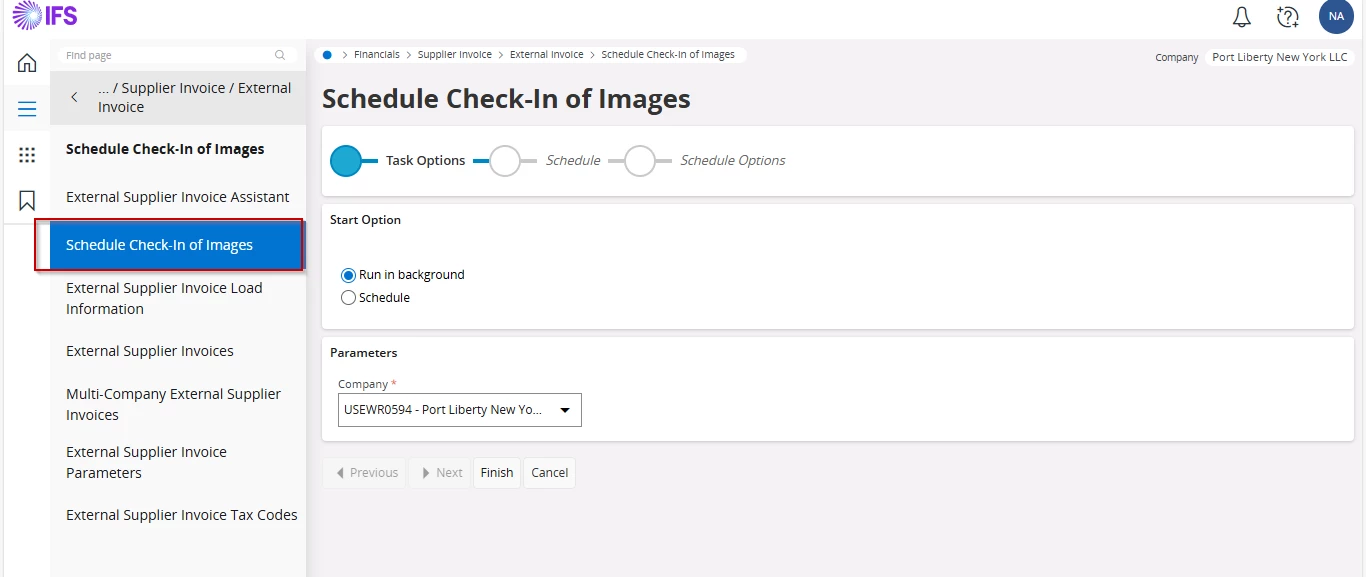Go back using the navigation chevron

pyautogui.click(x=74, y=98)
